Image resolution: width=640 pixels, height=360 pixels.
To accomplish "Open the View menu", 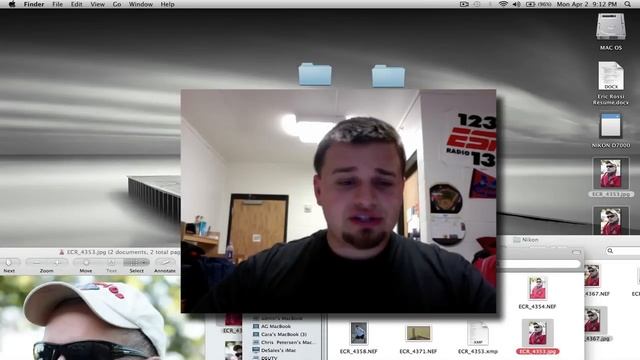I will [97, 4].
